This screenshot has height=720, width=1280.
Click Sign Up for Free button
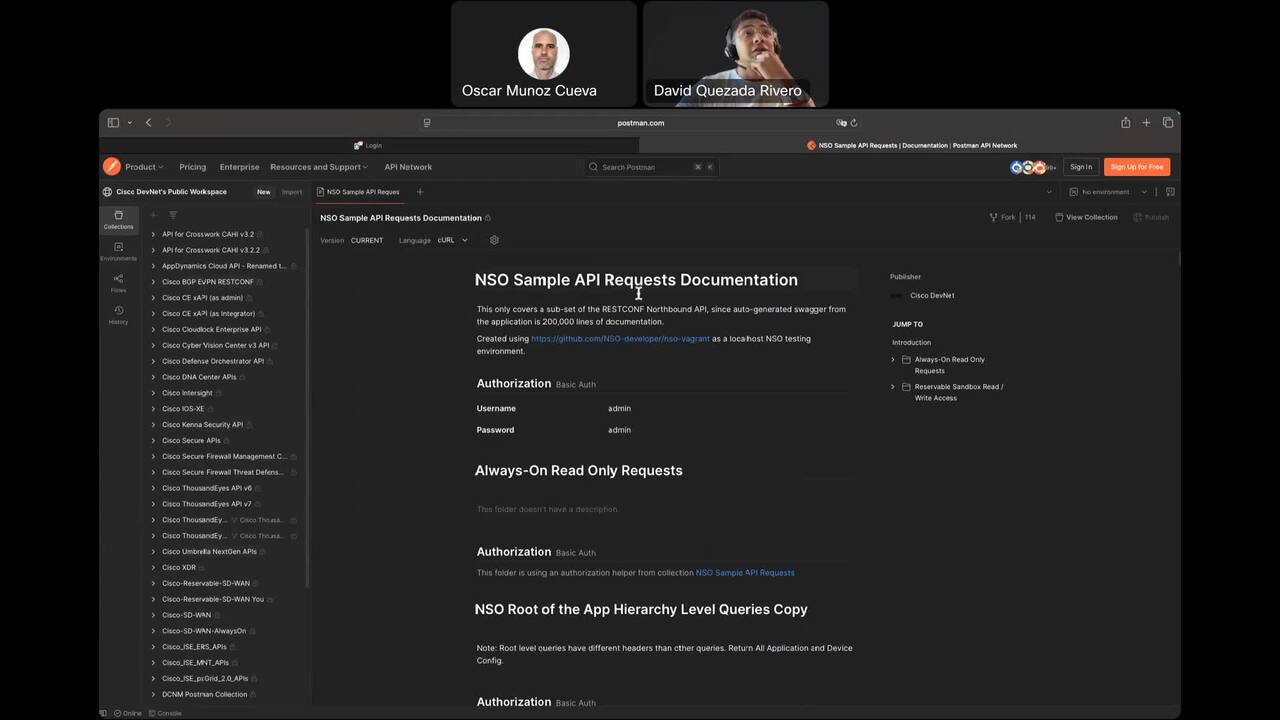click(x=1137, y=167)
